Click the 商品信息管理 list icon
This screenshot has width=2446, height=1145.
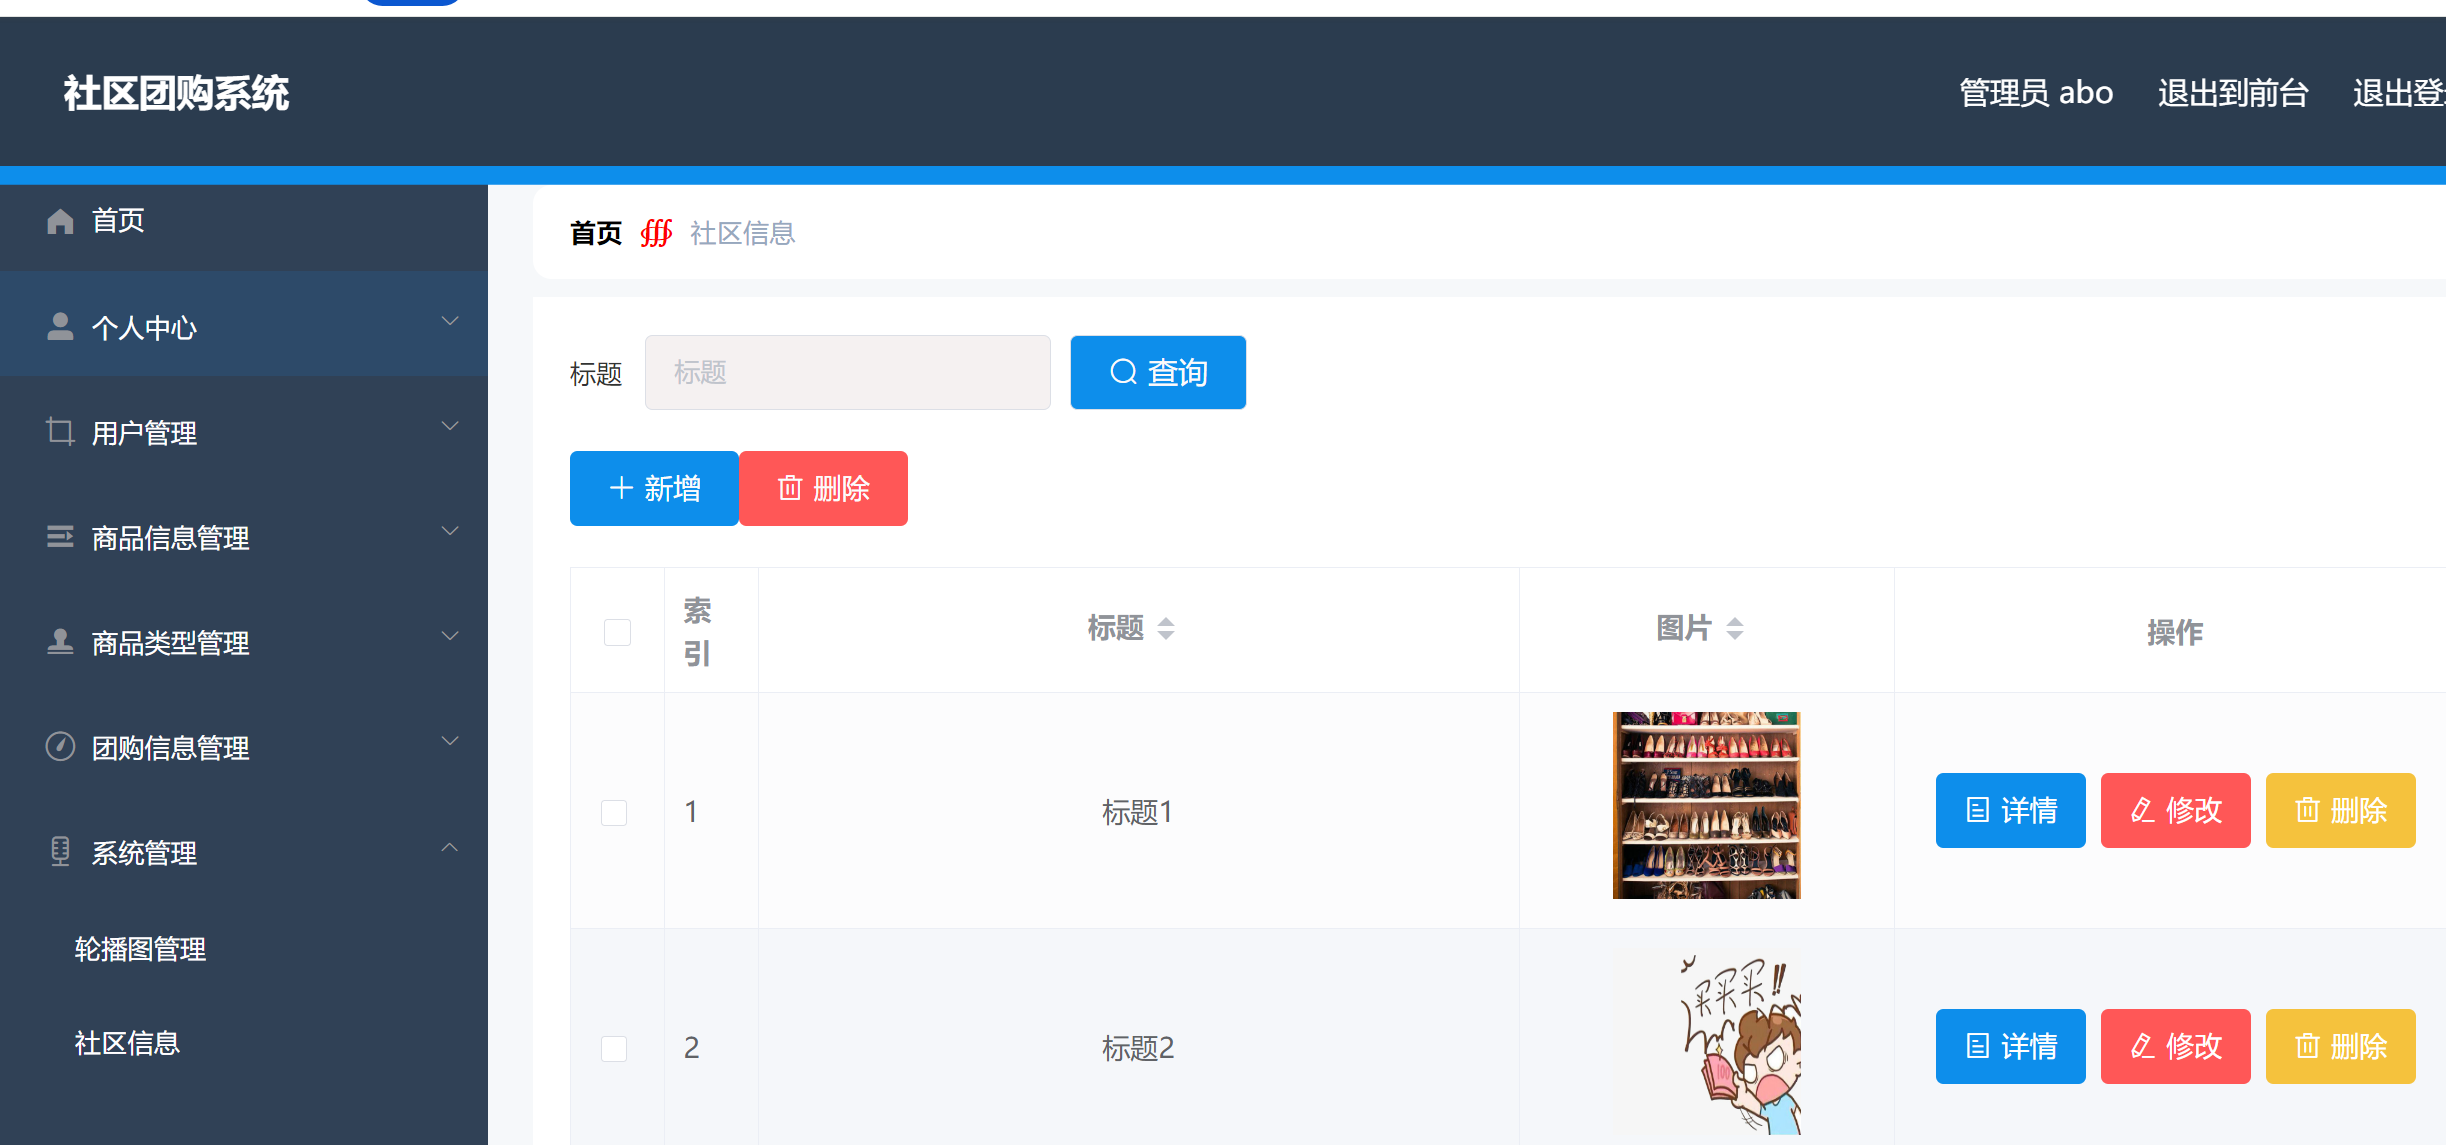[x=59, y=537]
